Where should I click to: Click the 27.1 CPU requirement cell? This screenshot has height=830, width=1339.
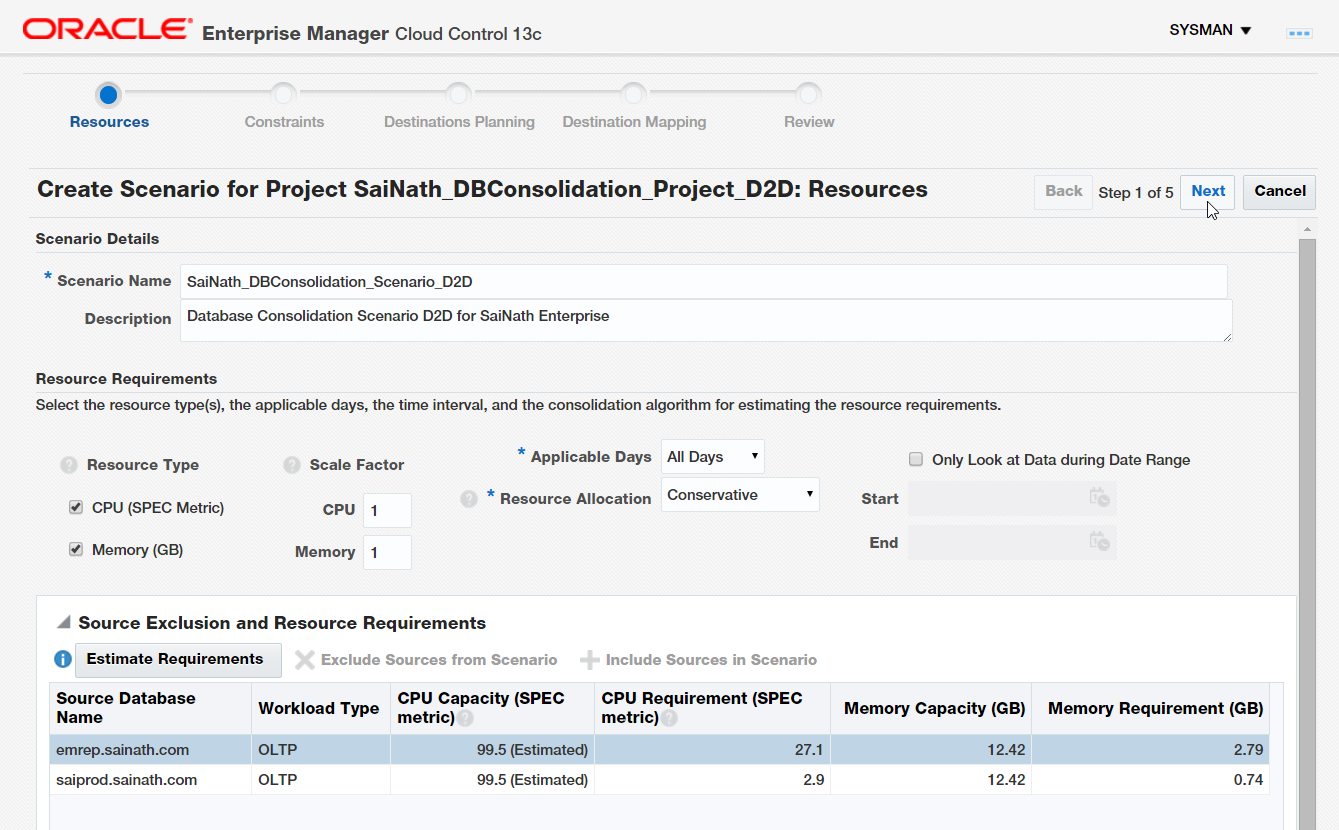[712, 750]
